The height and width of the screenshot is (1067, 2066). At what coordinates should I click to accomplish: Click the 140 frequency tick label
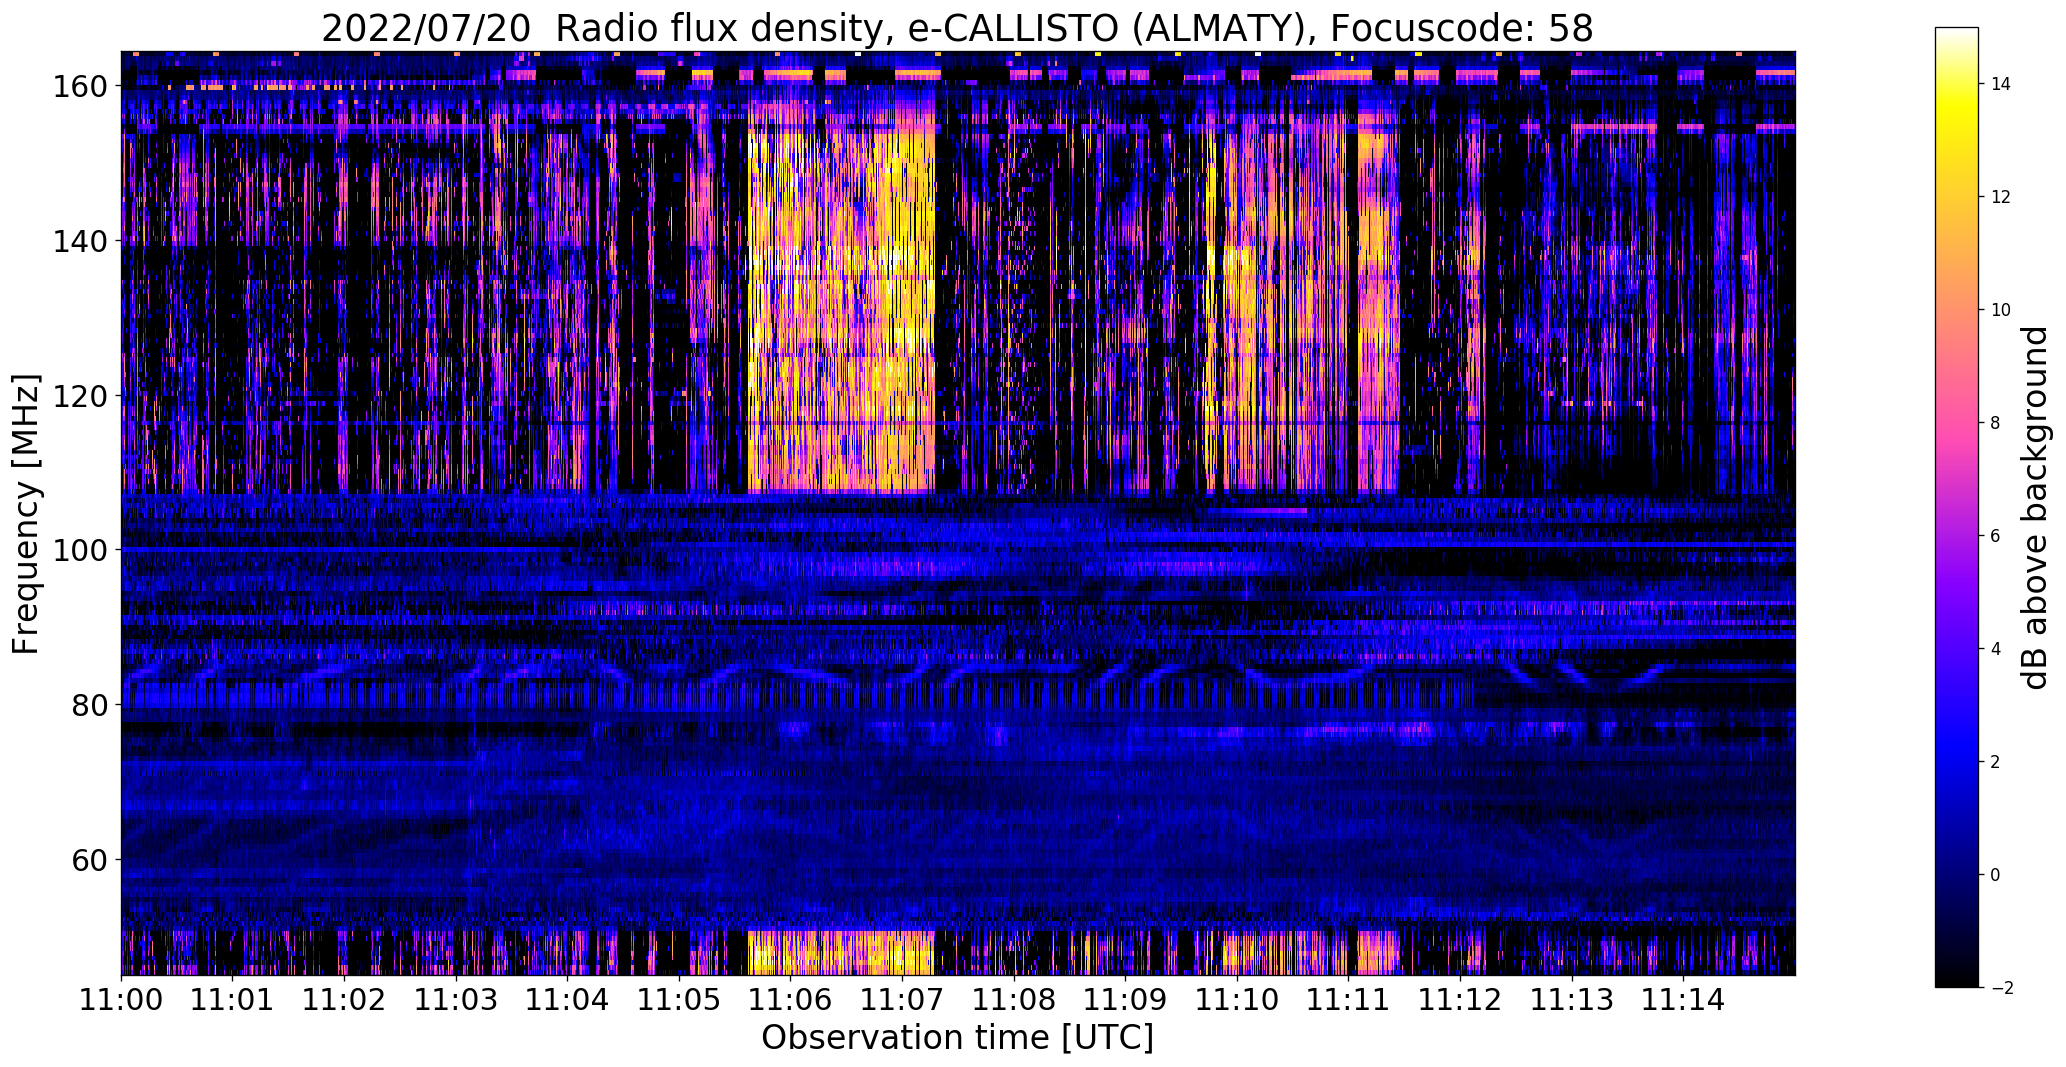pyautogui.click(x=80, y=241)
